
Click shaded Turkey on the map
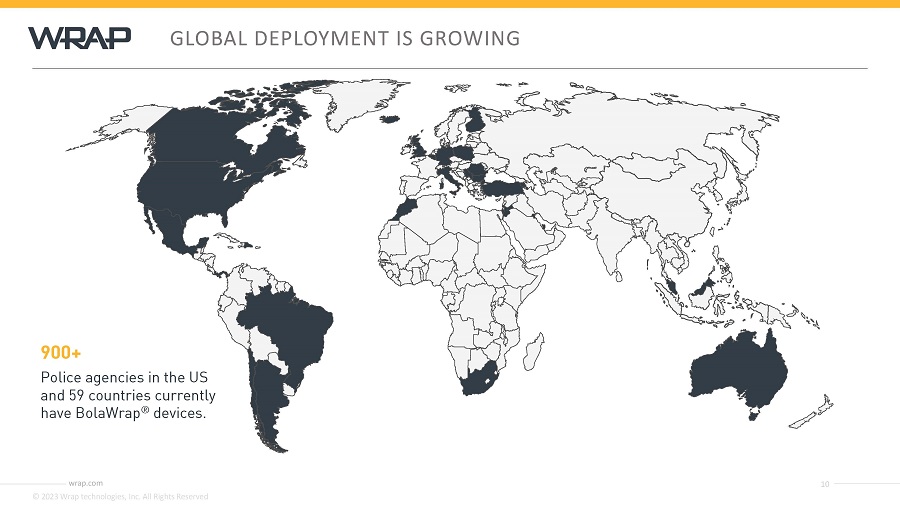pyautogui.click(x=503, y=188)
